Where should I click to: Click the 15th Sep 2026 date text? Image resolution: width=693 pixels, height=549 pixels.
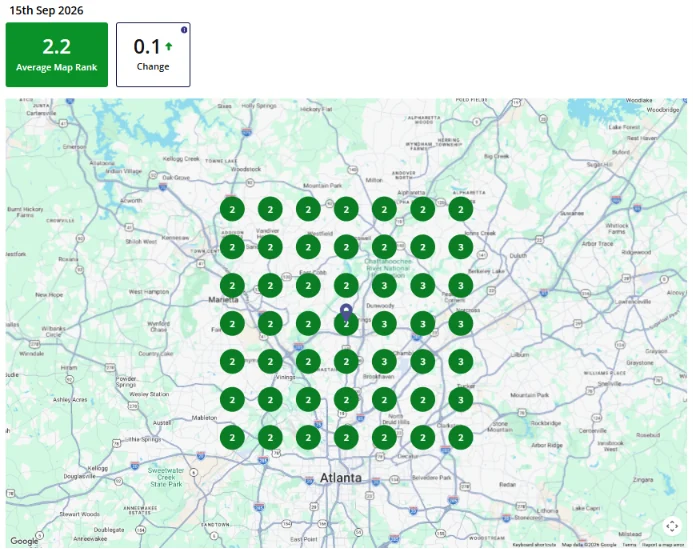[x=46, y=11]
